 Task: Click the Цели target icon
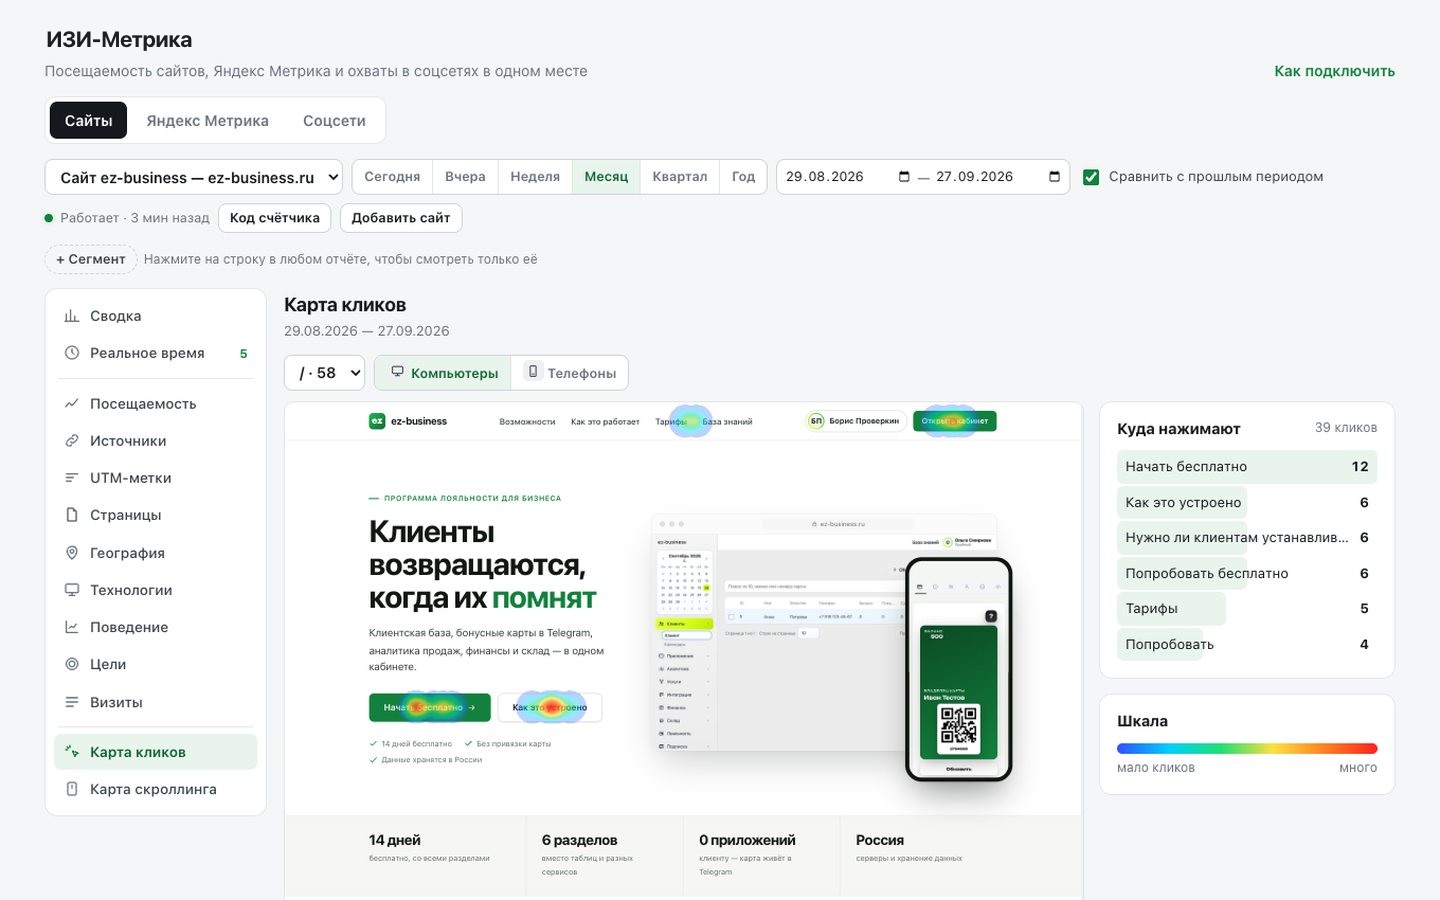pos(72,664)
